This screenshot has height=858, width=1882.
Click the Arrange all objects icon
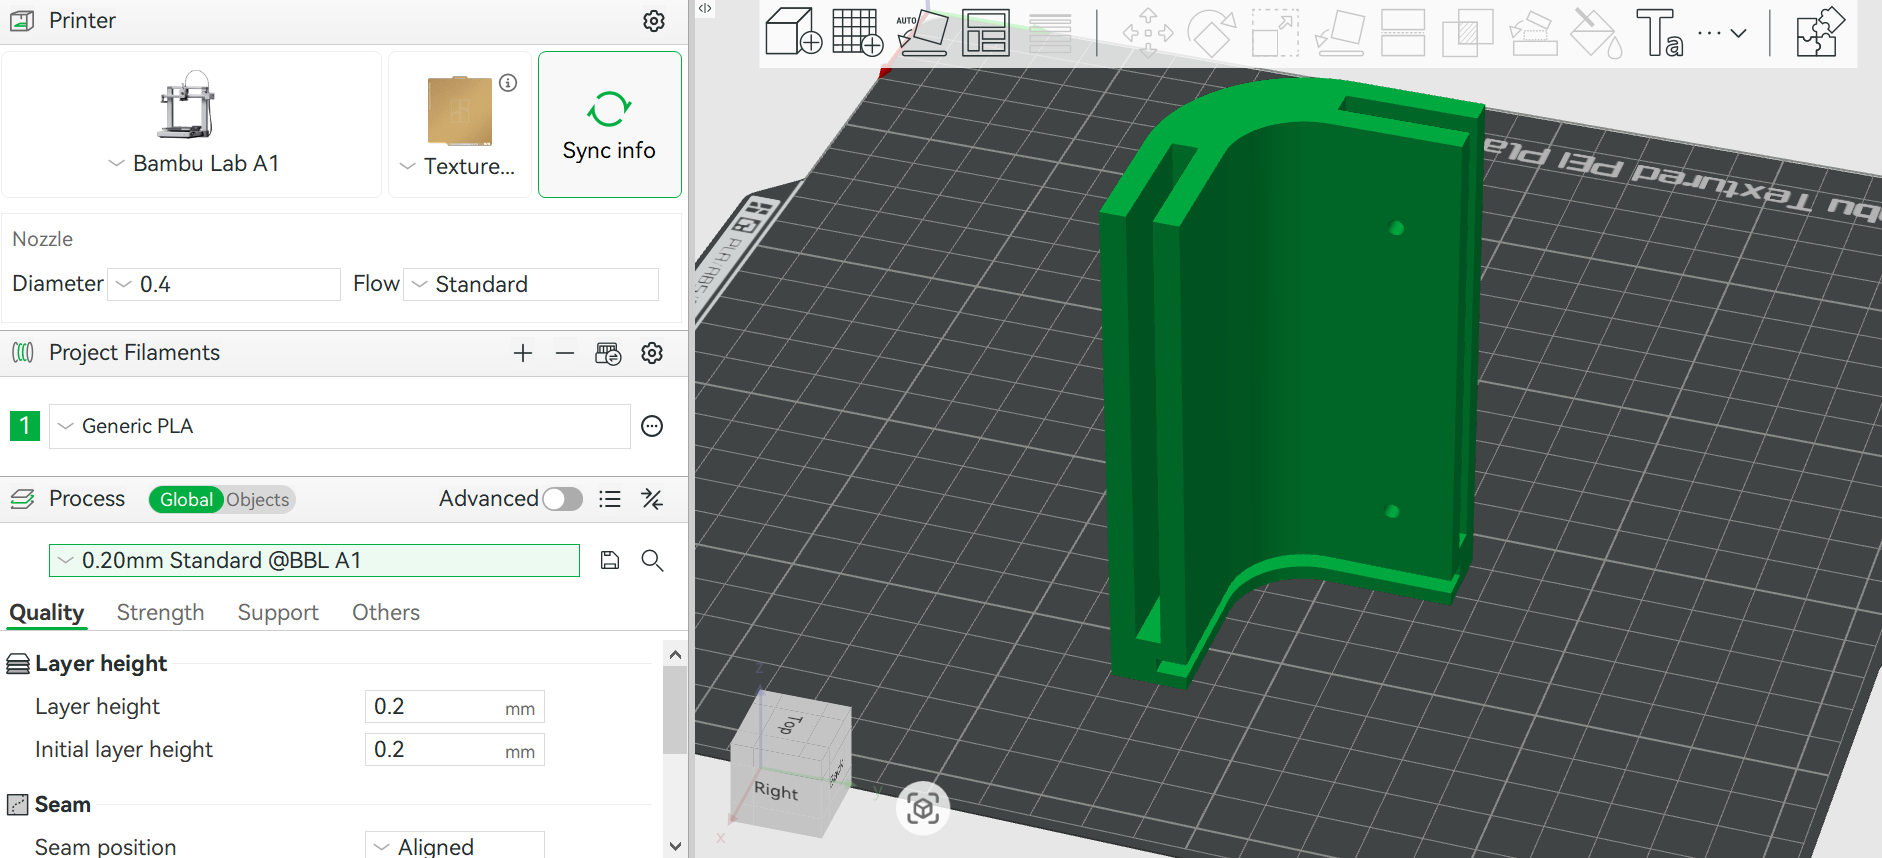click(x=986, y=32)
